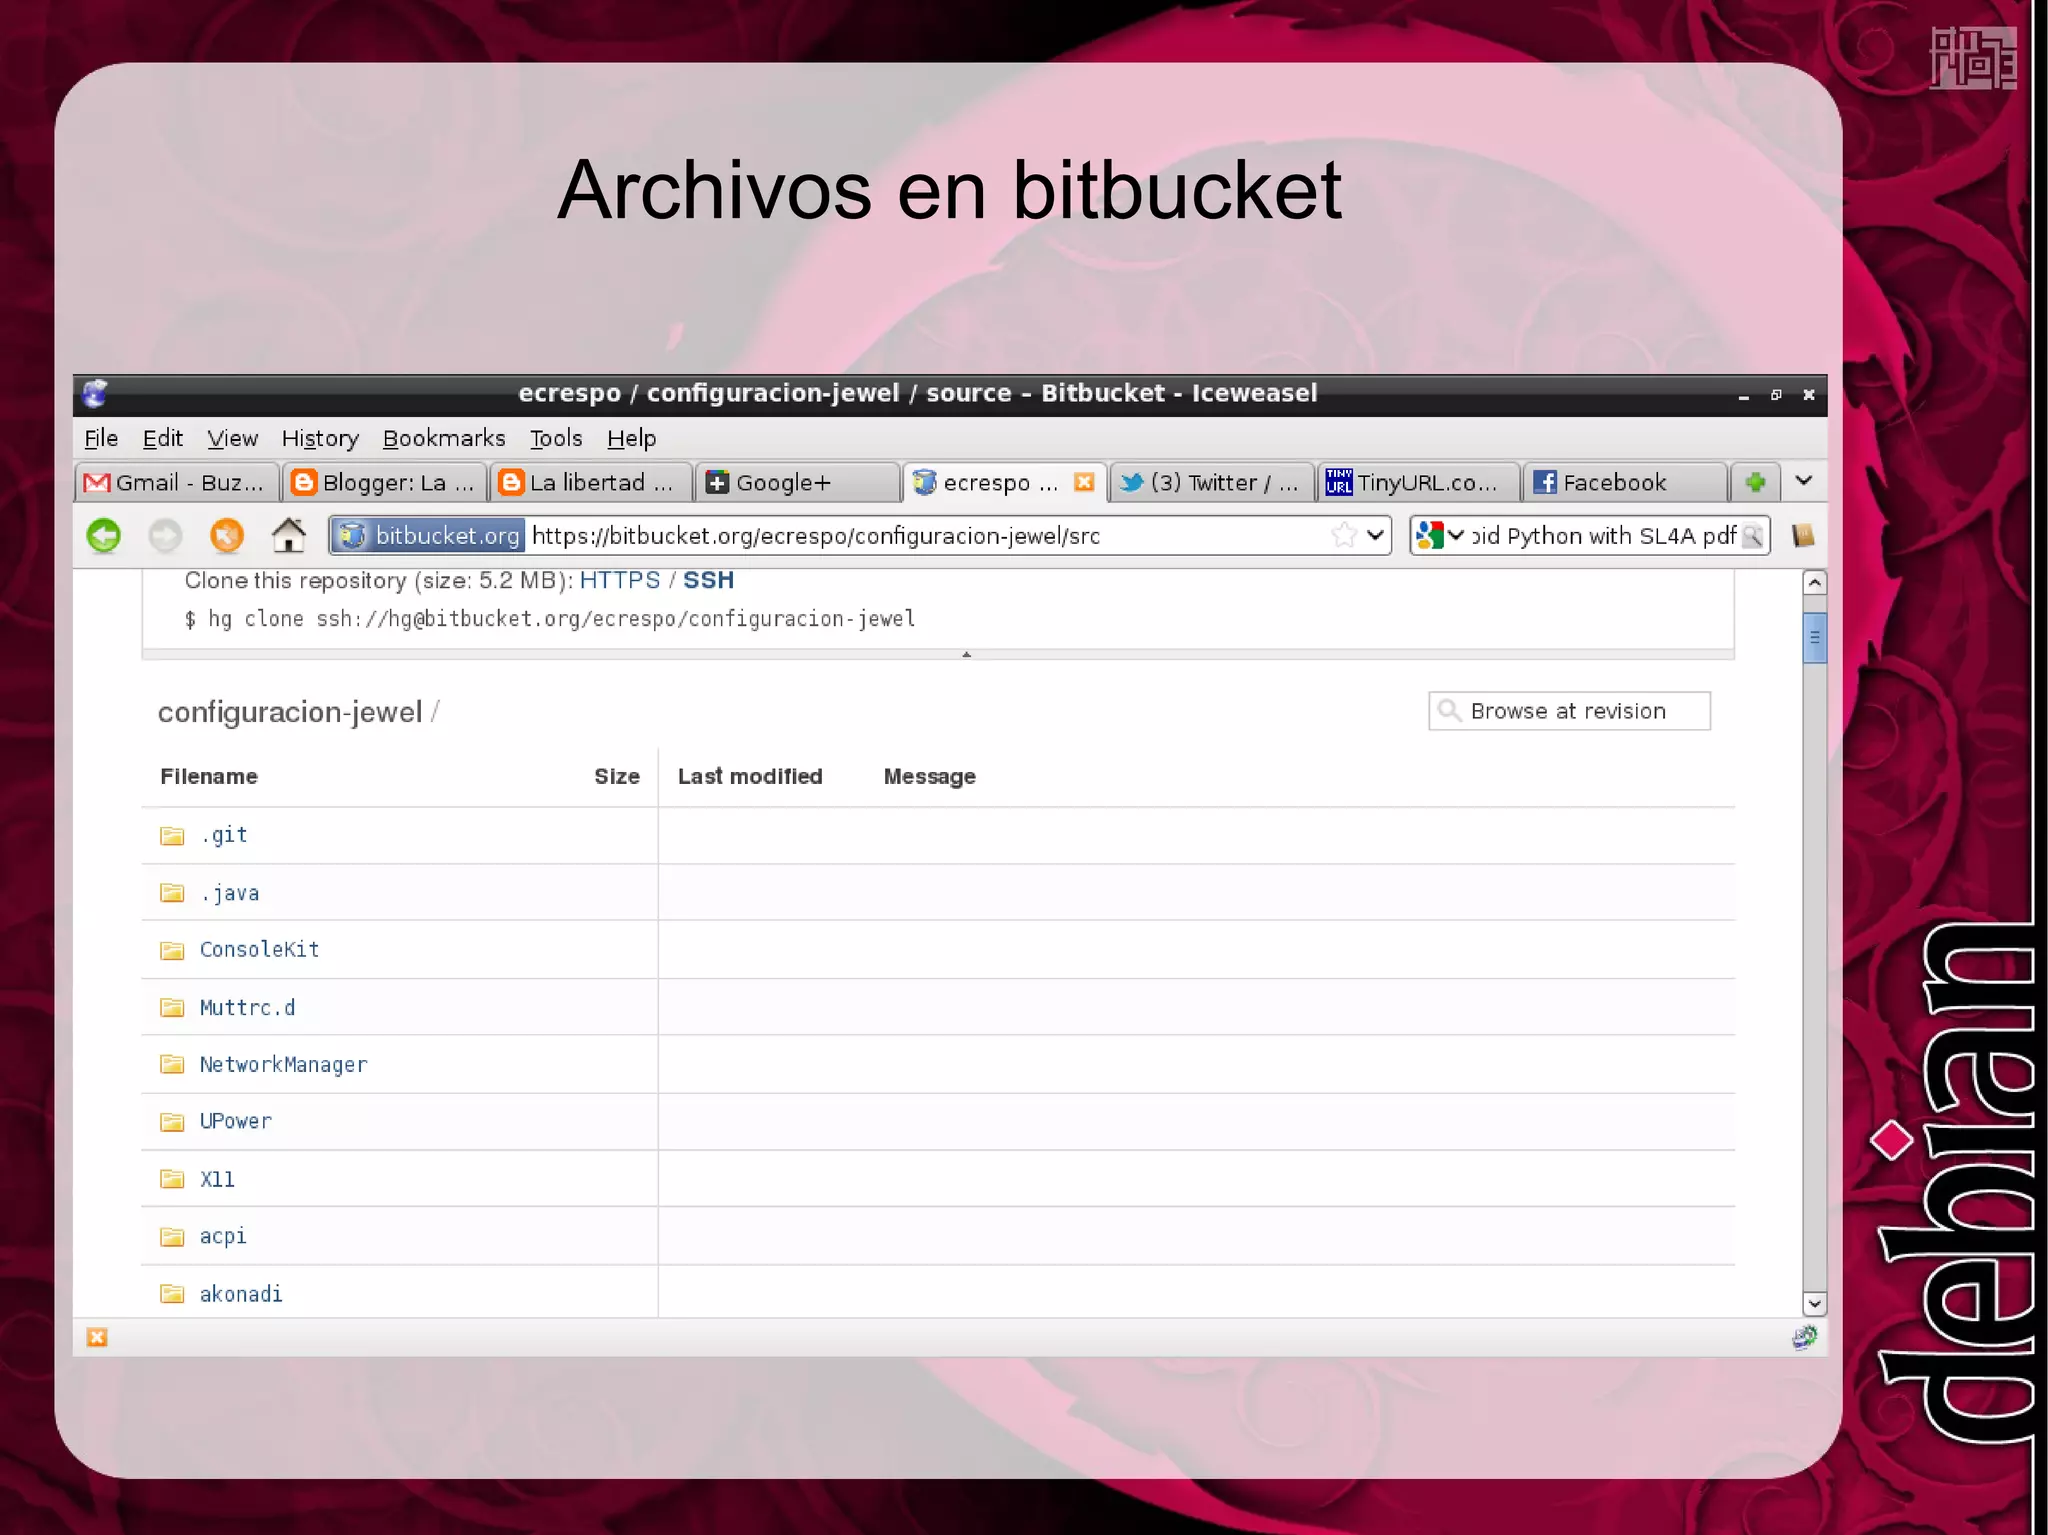This screenshot has height=1535, width=2048.
Task: Switch to the Google+ tab
Action: (797, 482)
